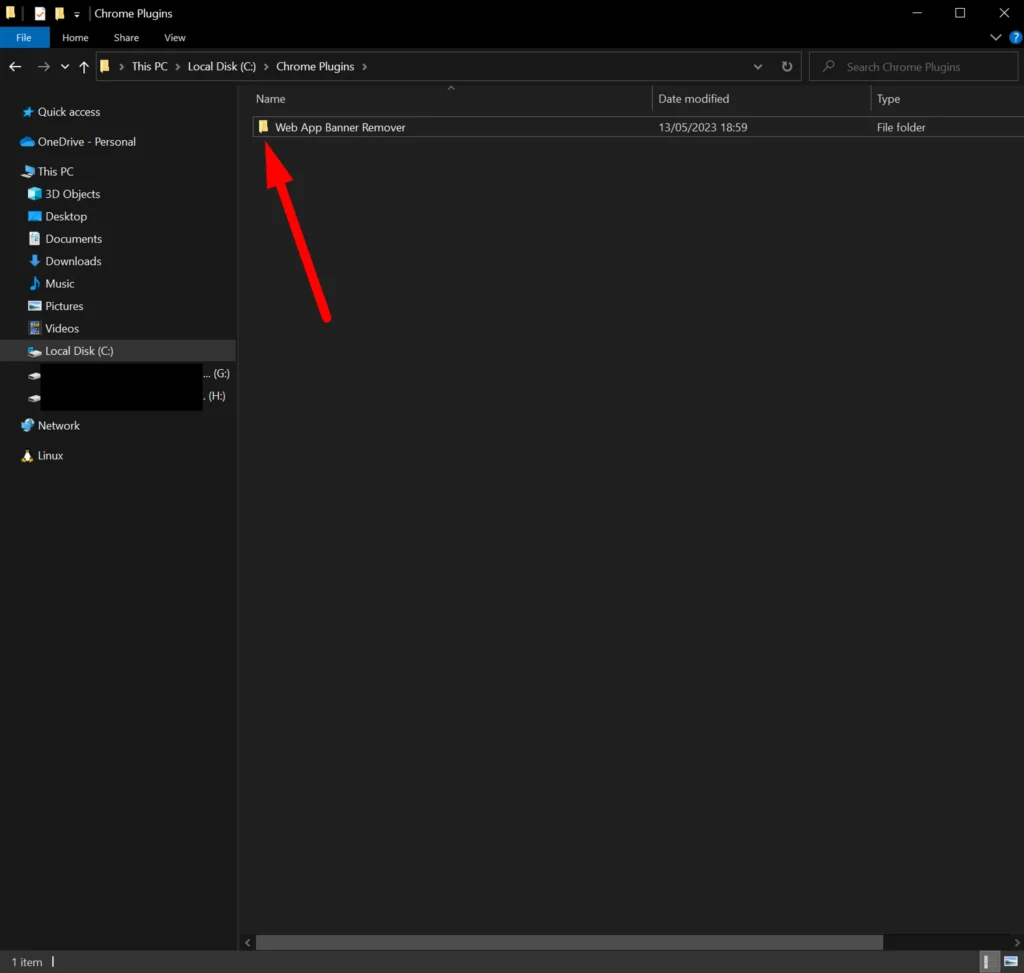This screenshot has height=973, width=1024.
Task: Switch to details view in status bar
Action: [988, 961]
